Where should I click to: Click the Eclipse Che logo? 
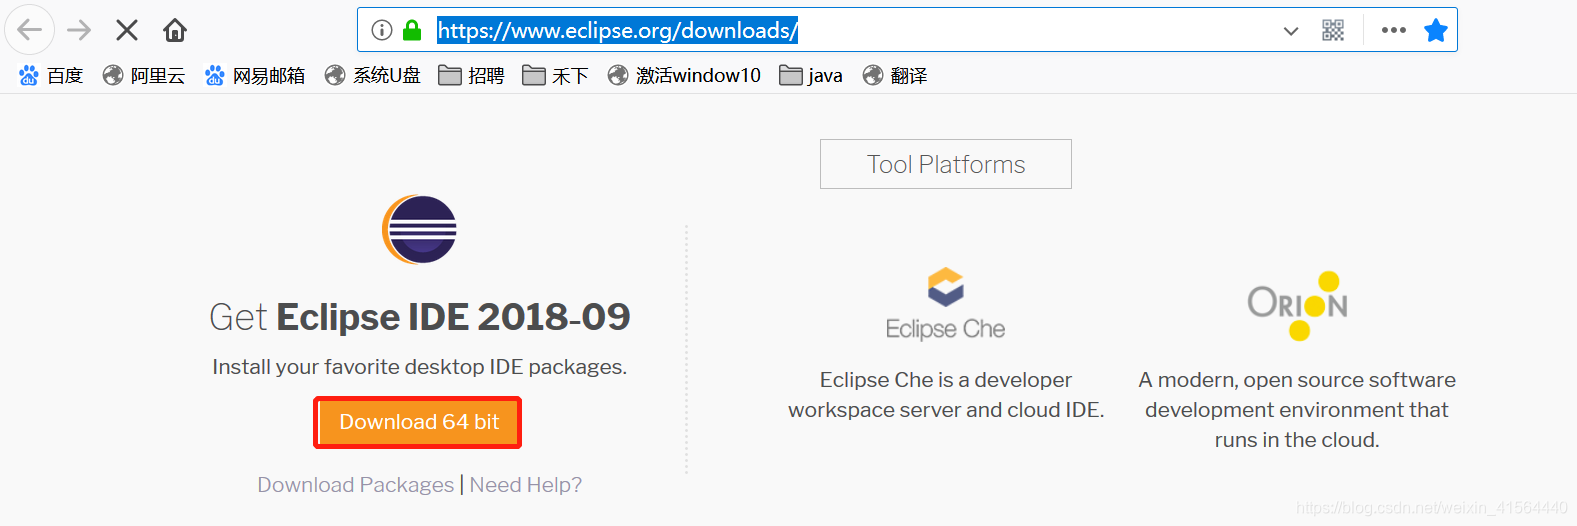[x=945, y=305]
